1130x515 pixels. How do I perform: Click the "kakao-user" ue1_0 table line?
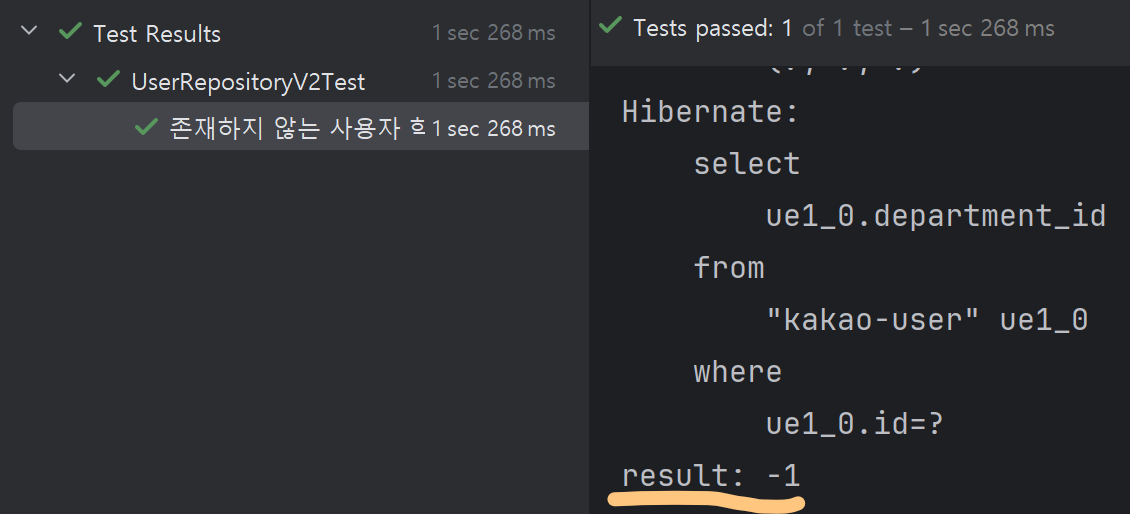pyautogui.click(x=926, y=321)
